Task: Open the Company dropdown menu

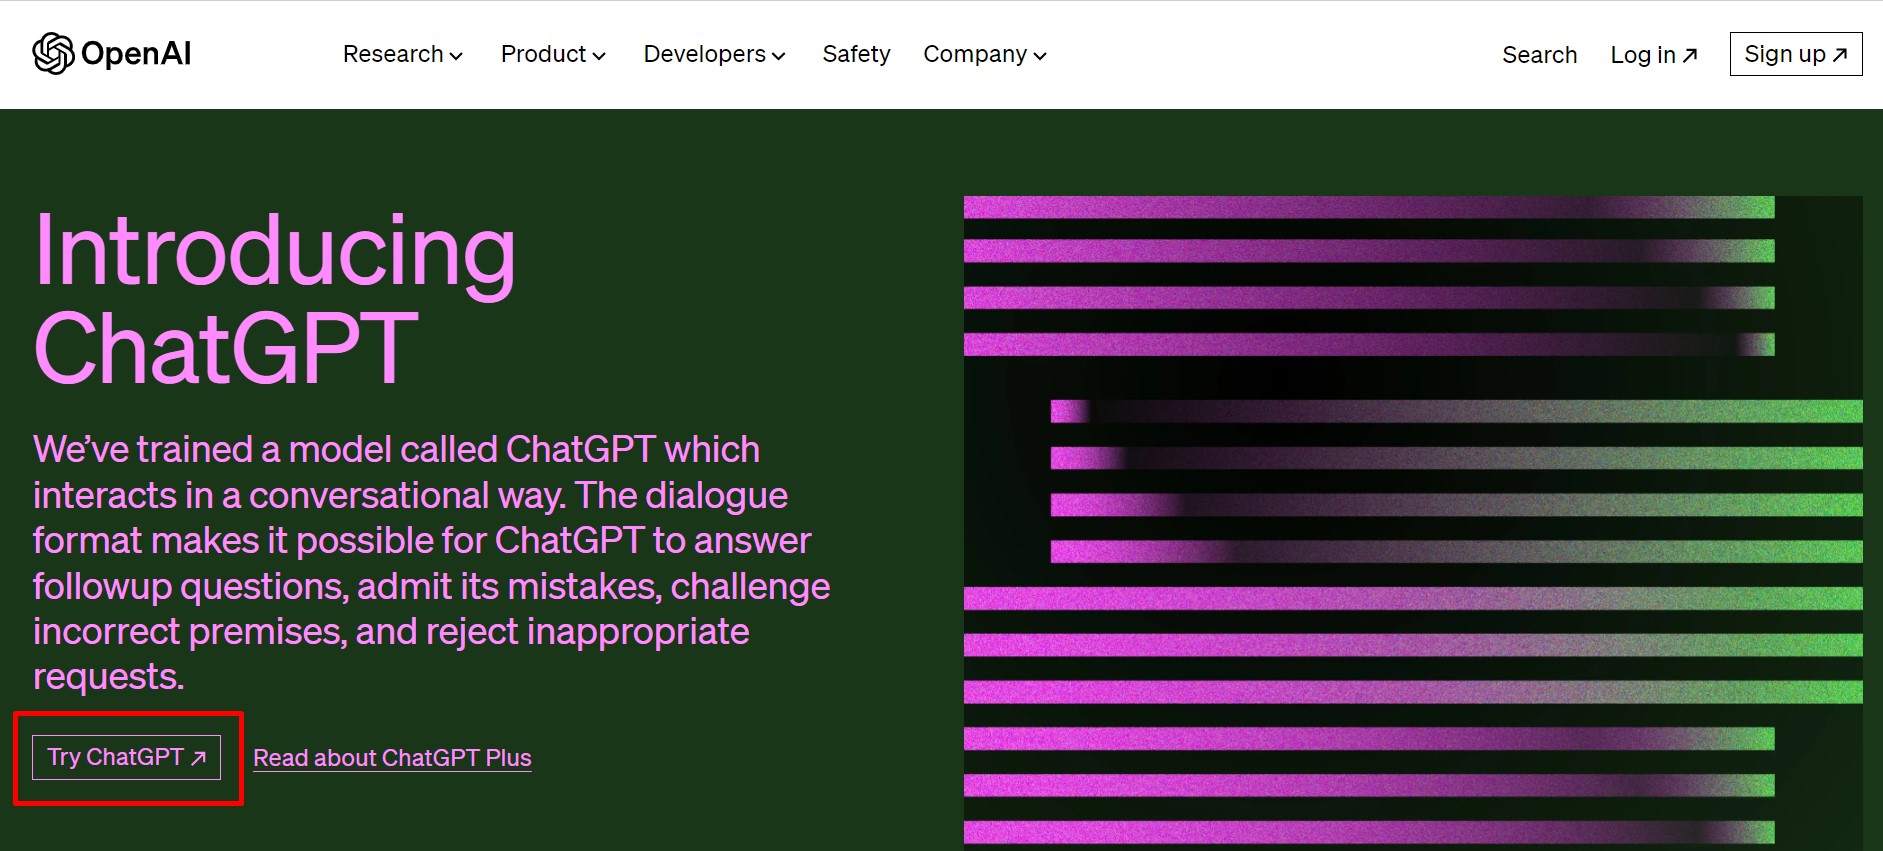Action: [x=974, y=54]
